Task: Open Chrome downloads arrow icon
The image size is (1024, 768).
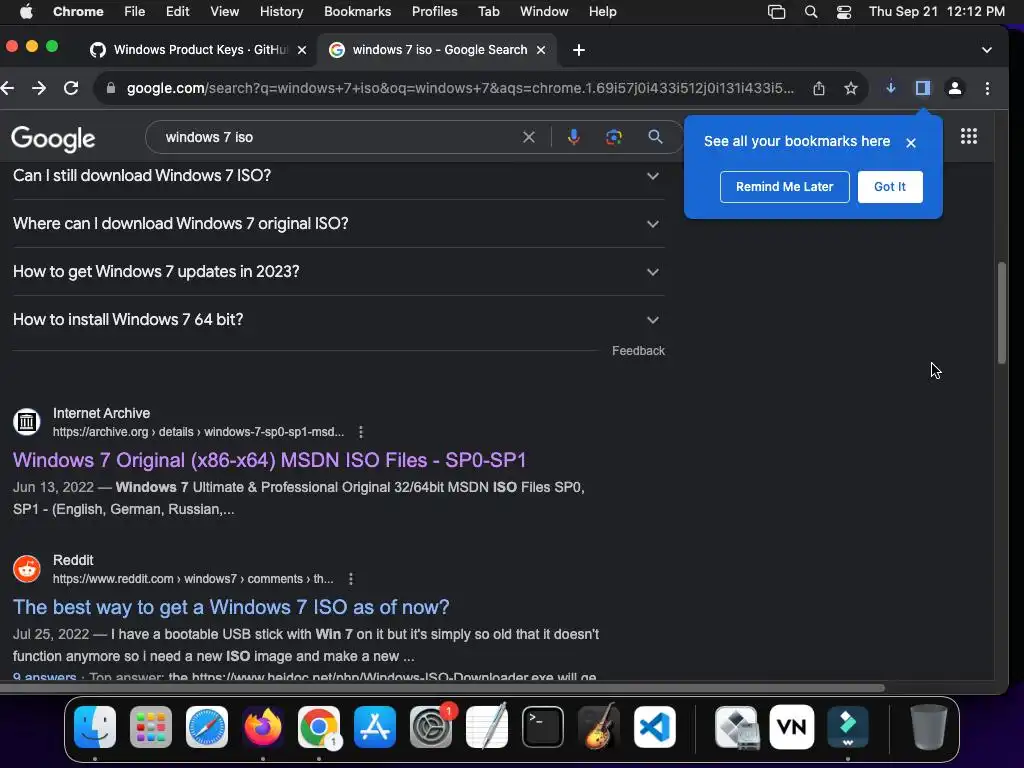Action: pyautogui.click(x=891, y=88)
